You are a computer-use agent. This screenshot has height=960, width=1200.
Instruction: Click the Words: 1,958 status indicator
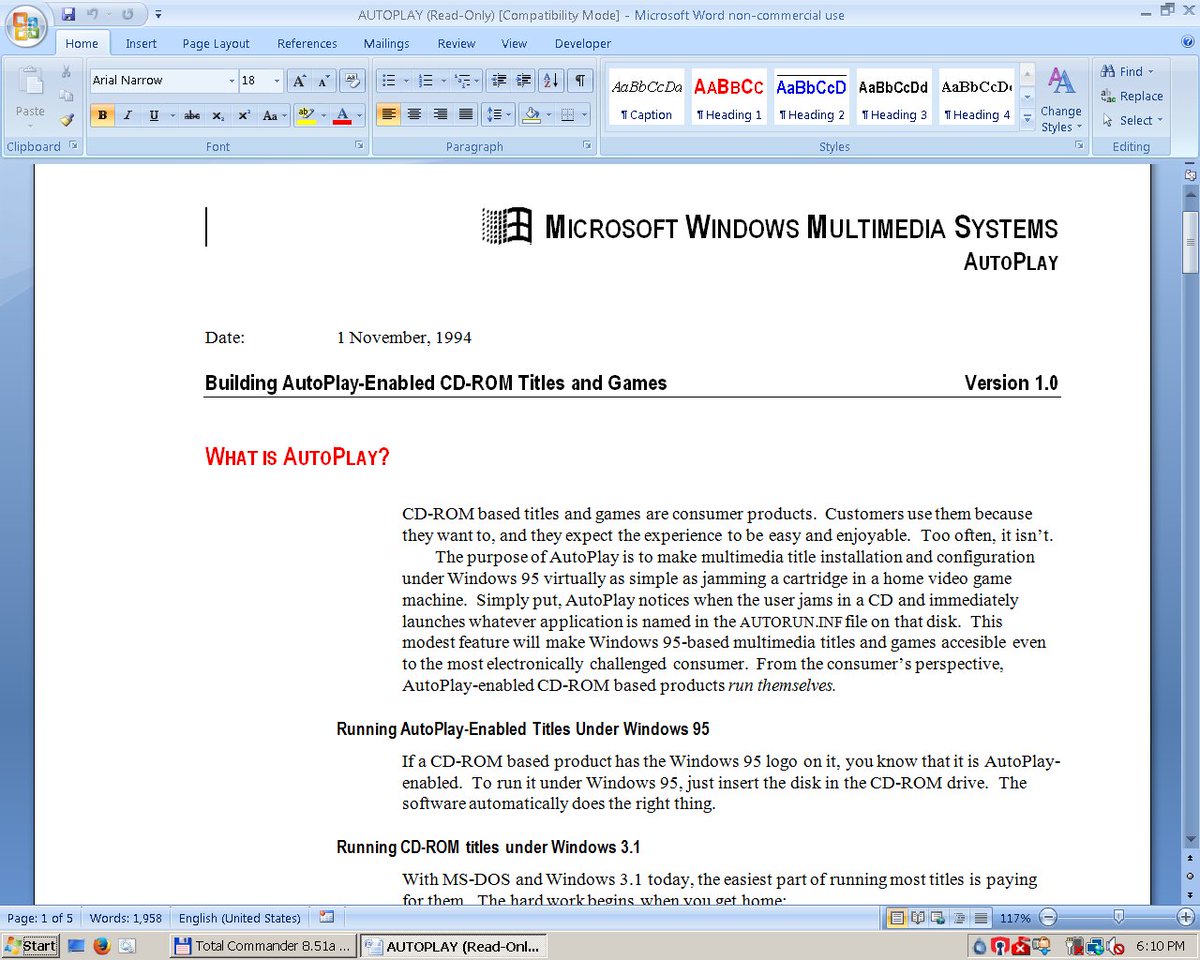tap(126, 917)
